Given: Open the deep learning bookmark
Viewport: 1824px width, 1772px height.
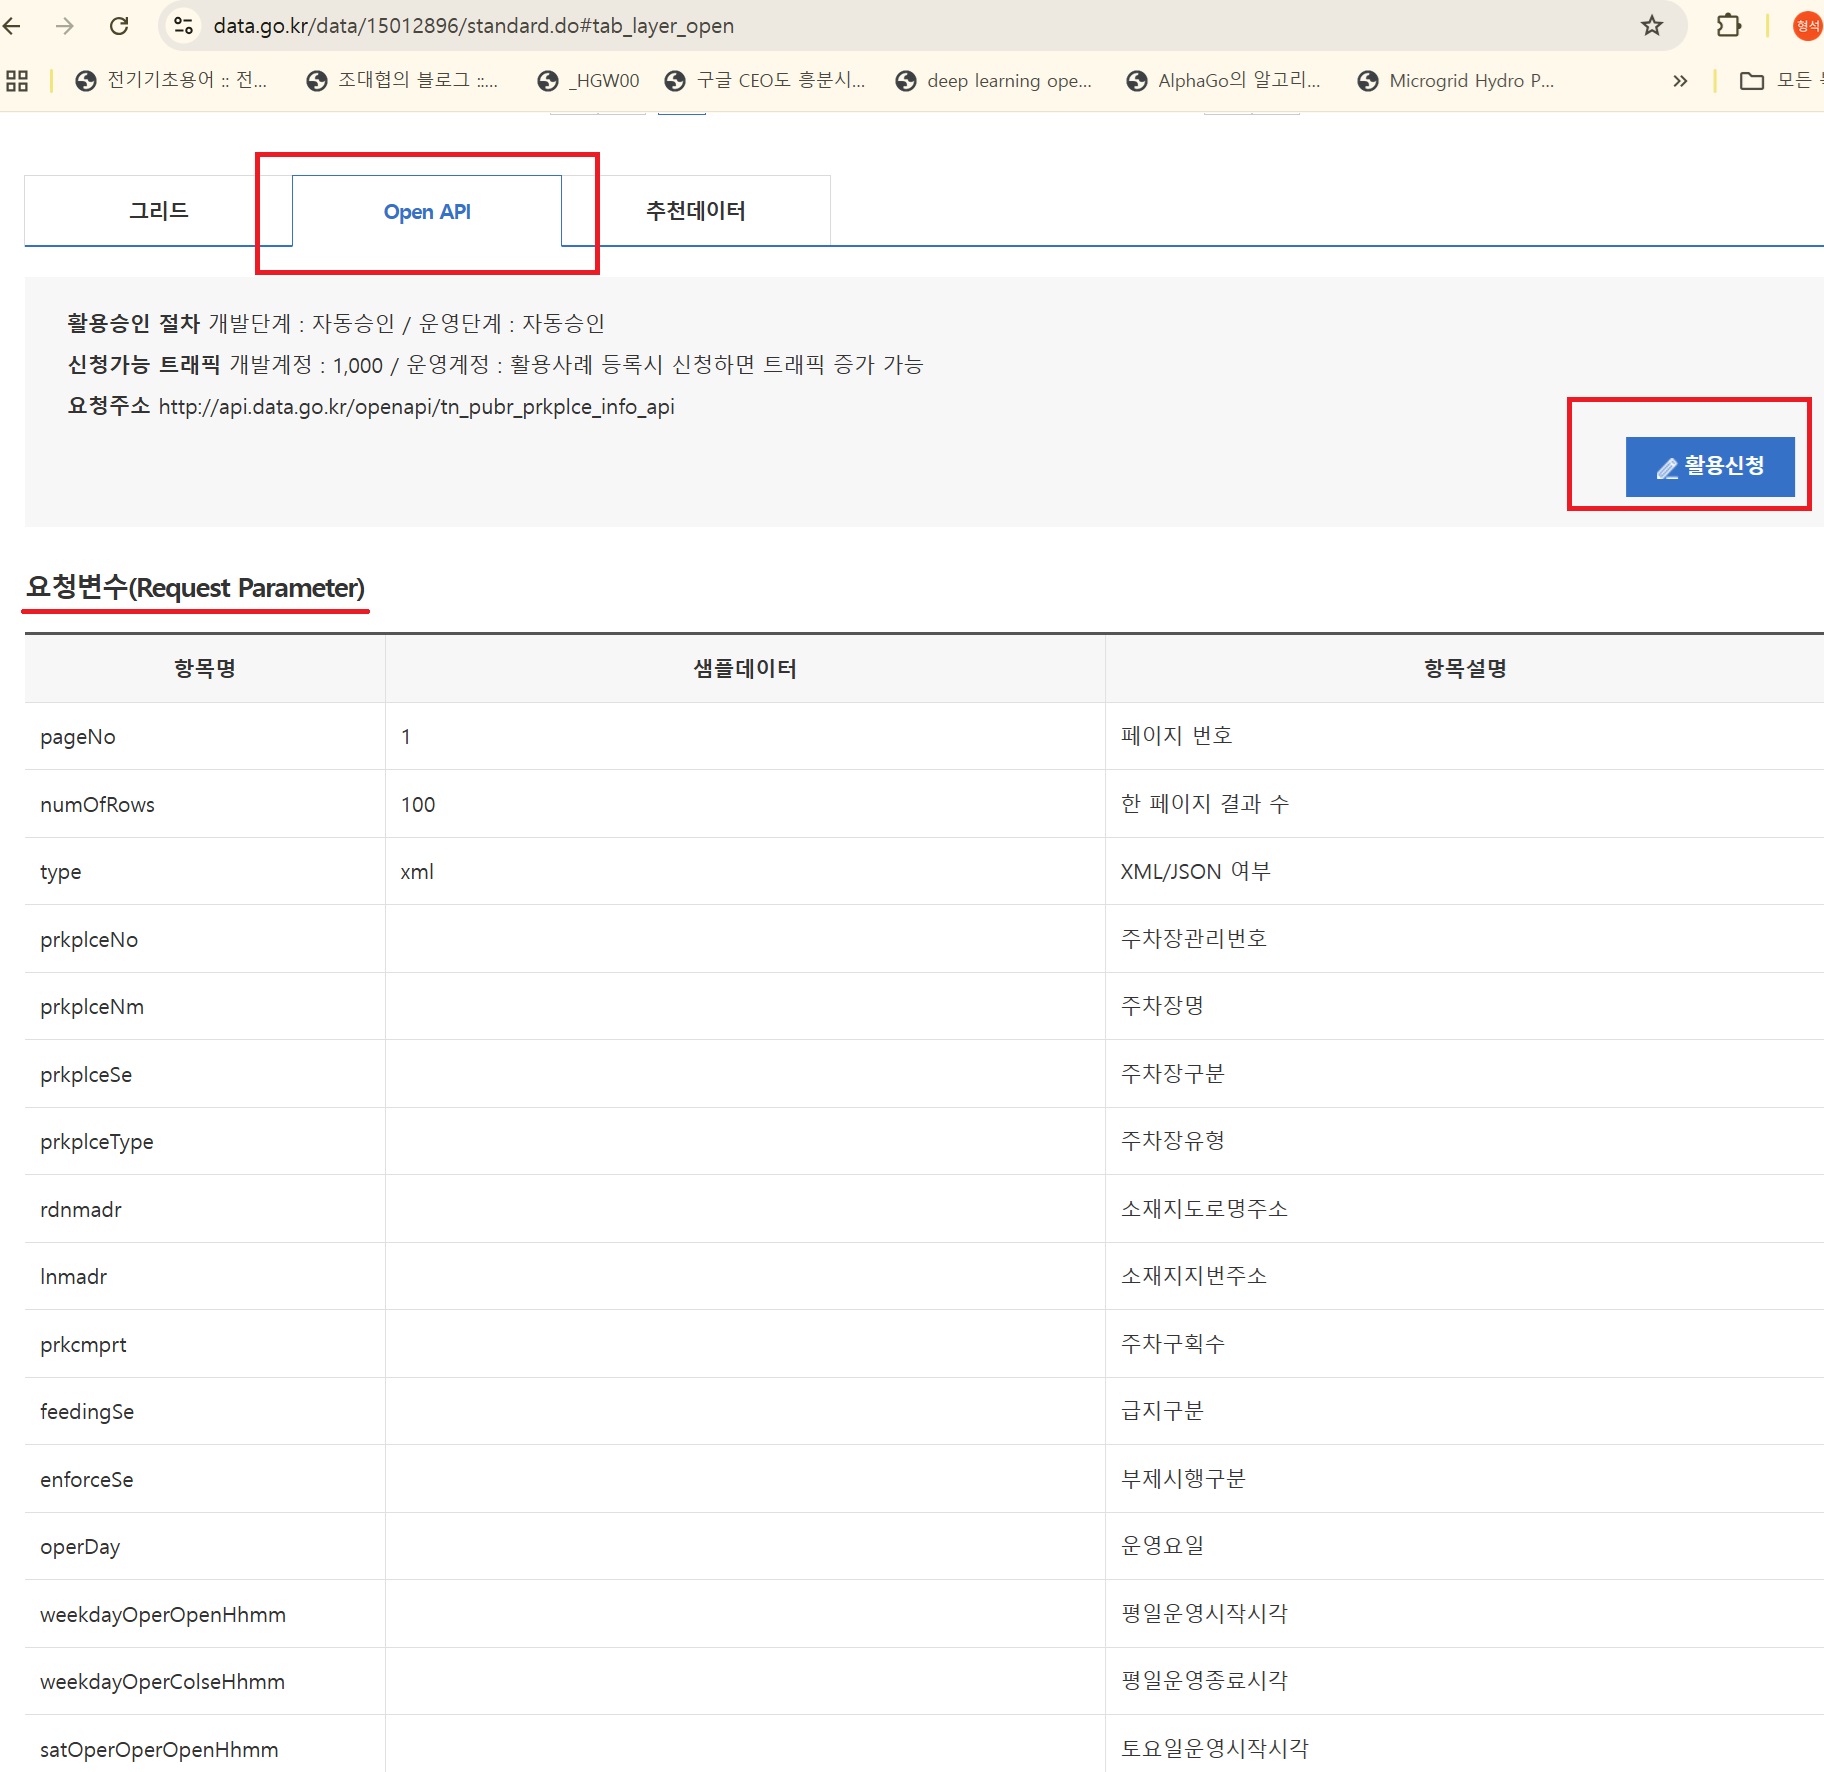Looking at the screenshot, I should pyautogui.click(x=993, y=81).
